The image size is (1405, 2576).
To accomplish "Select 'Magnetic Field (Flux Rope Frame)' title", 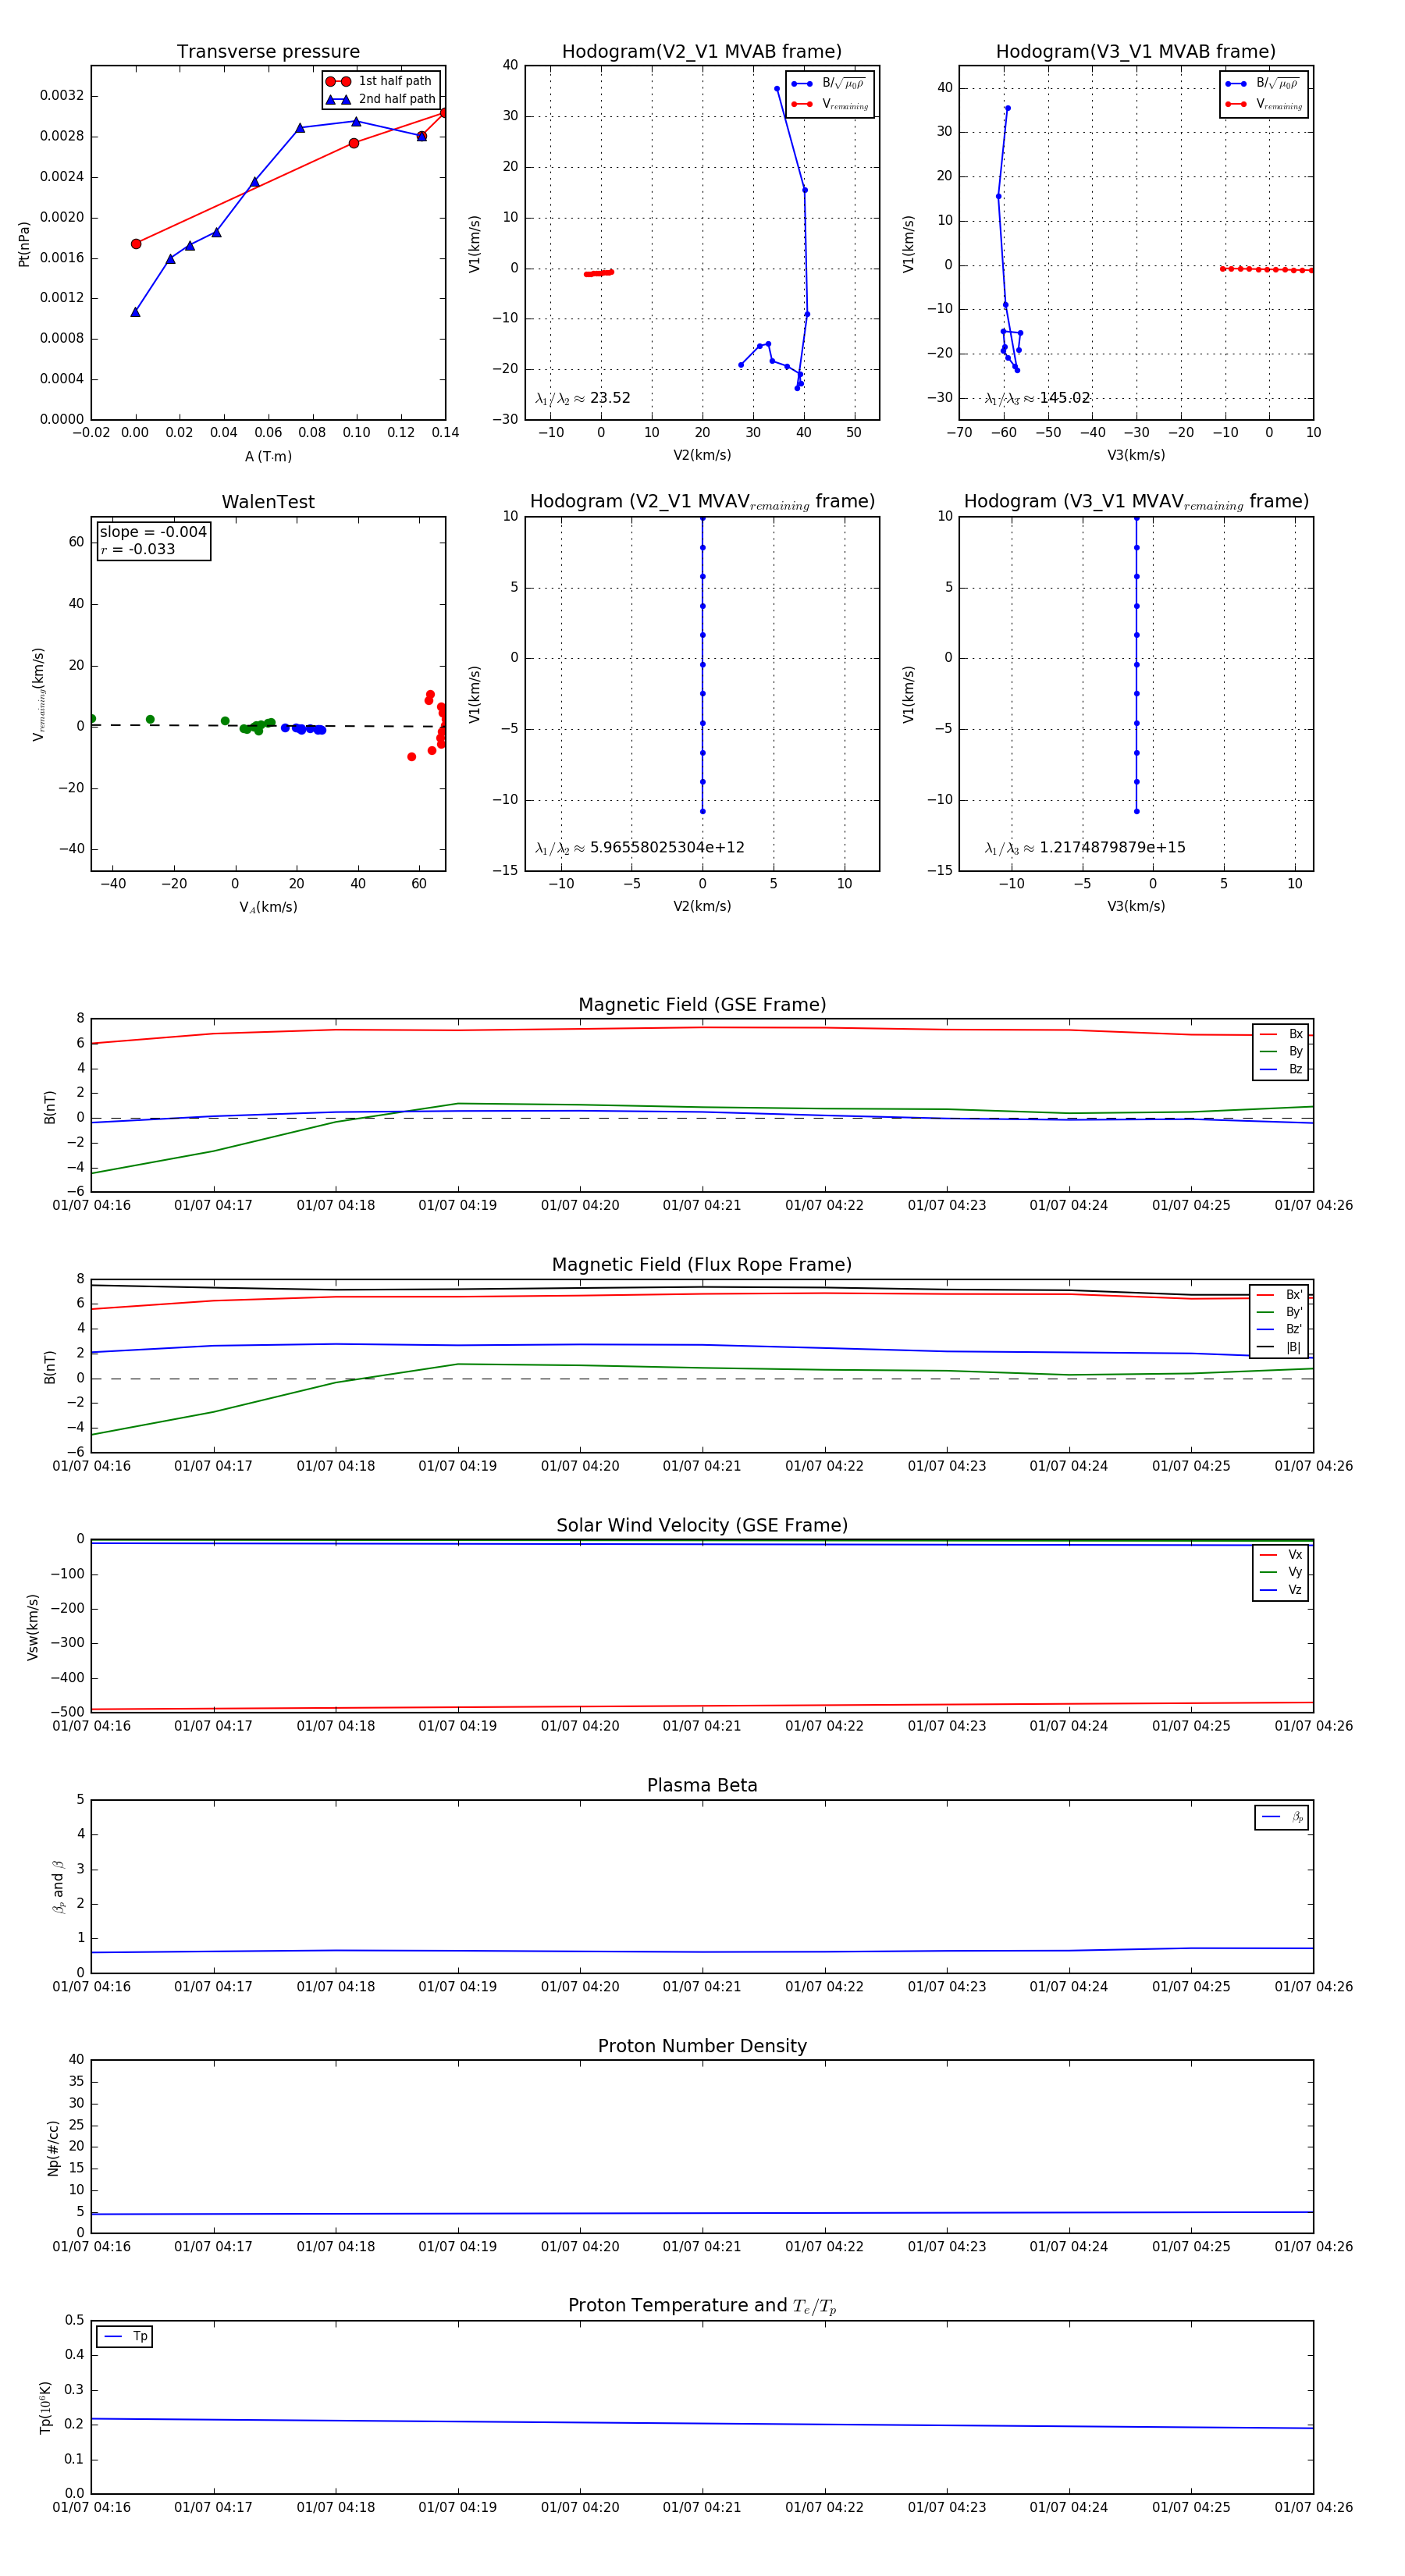I will 702,1265.
